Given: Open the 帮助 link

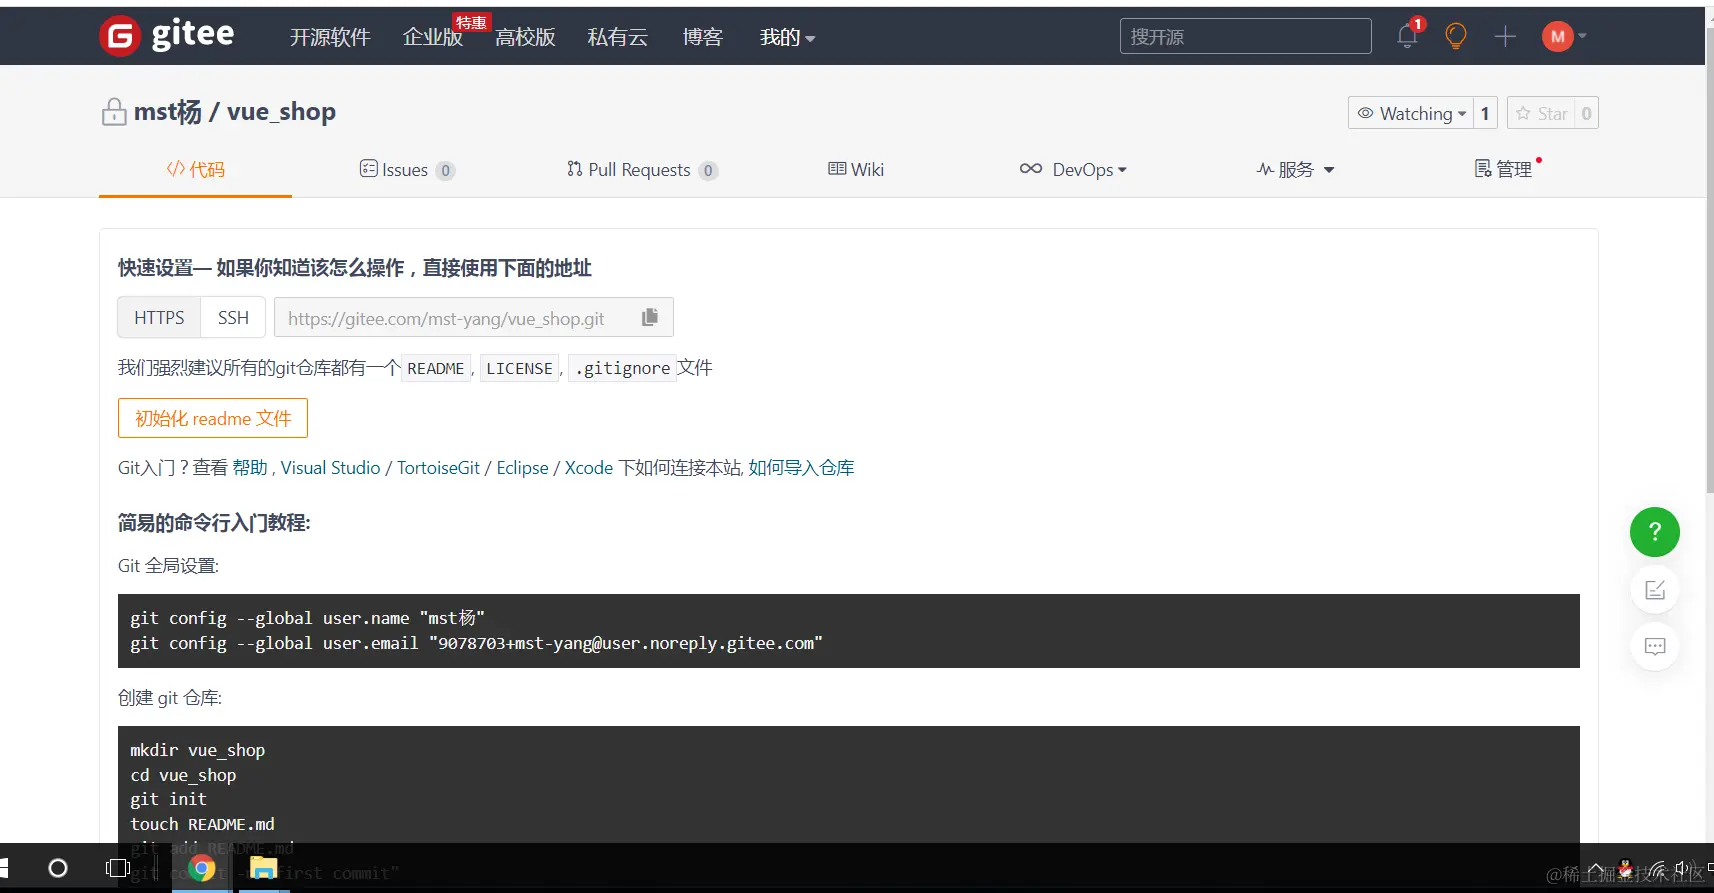Looking at the screenshot, I should tap(250, 467).
